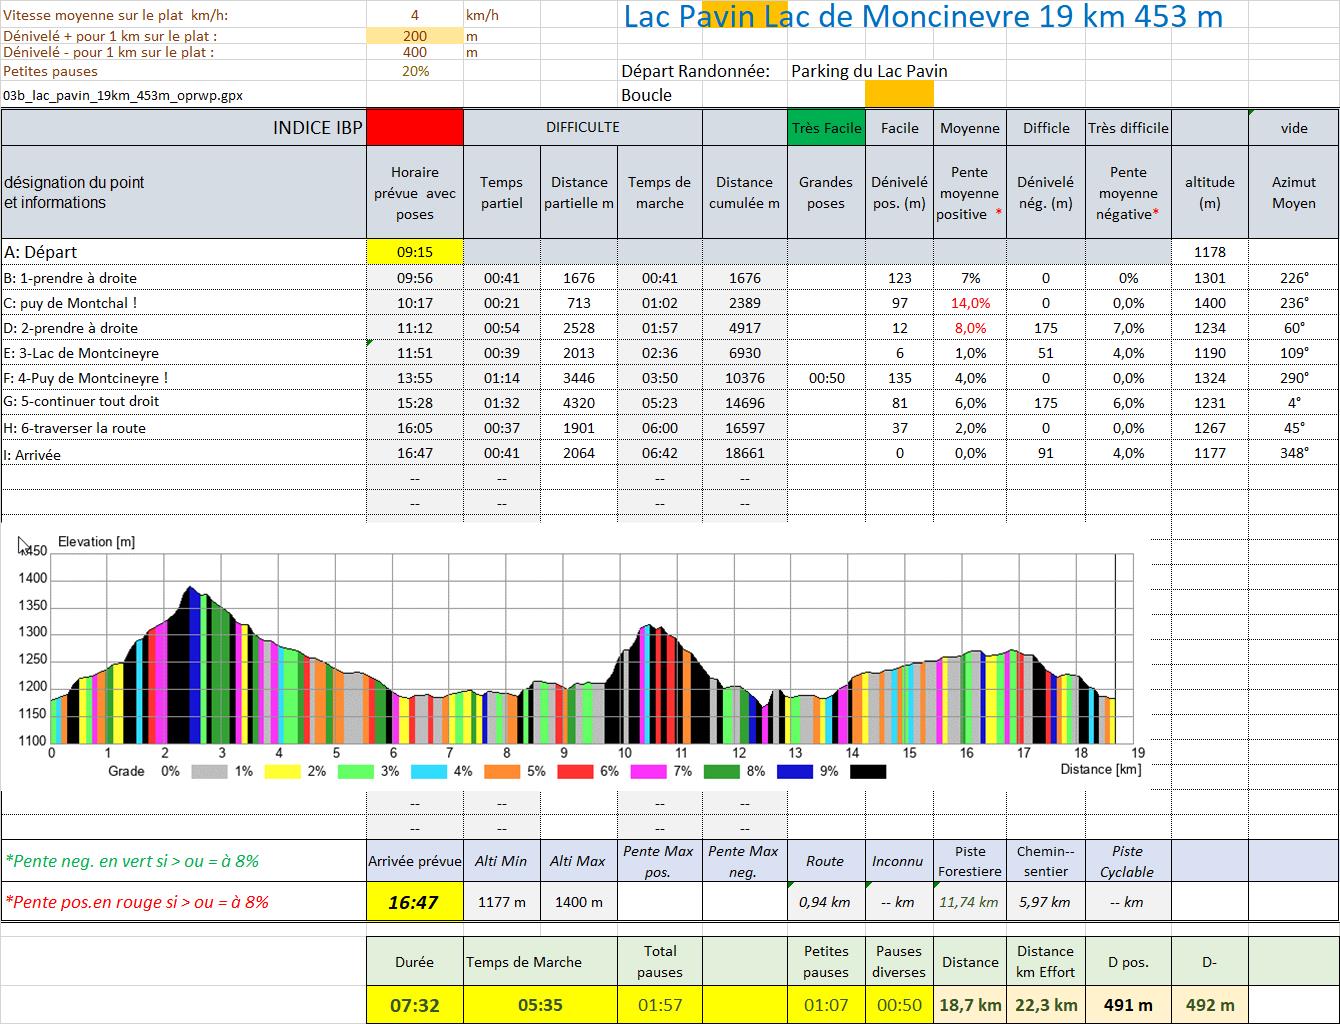Click the elevation profile chart peak near 1400
Image resolution: width=1340 pixels, height=1024 pixels.
tap(190, 589)
